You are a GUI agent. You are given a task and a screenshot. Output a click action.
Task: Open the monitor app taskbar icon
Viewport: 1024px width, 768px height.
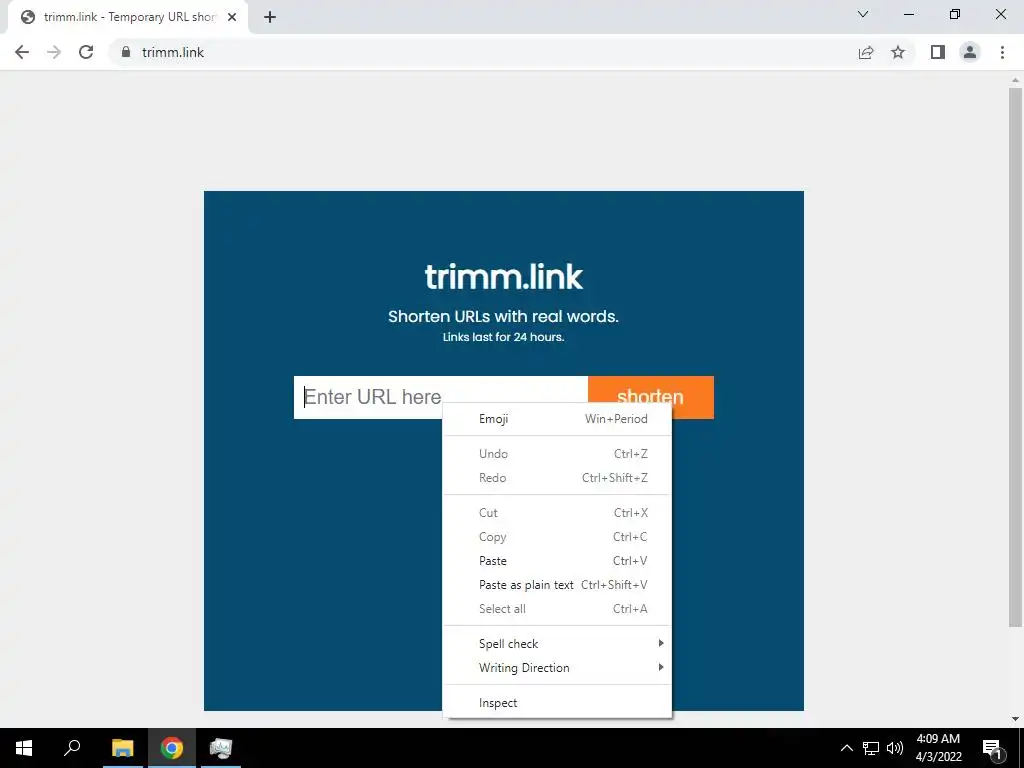coord(221,748)
